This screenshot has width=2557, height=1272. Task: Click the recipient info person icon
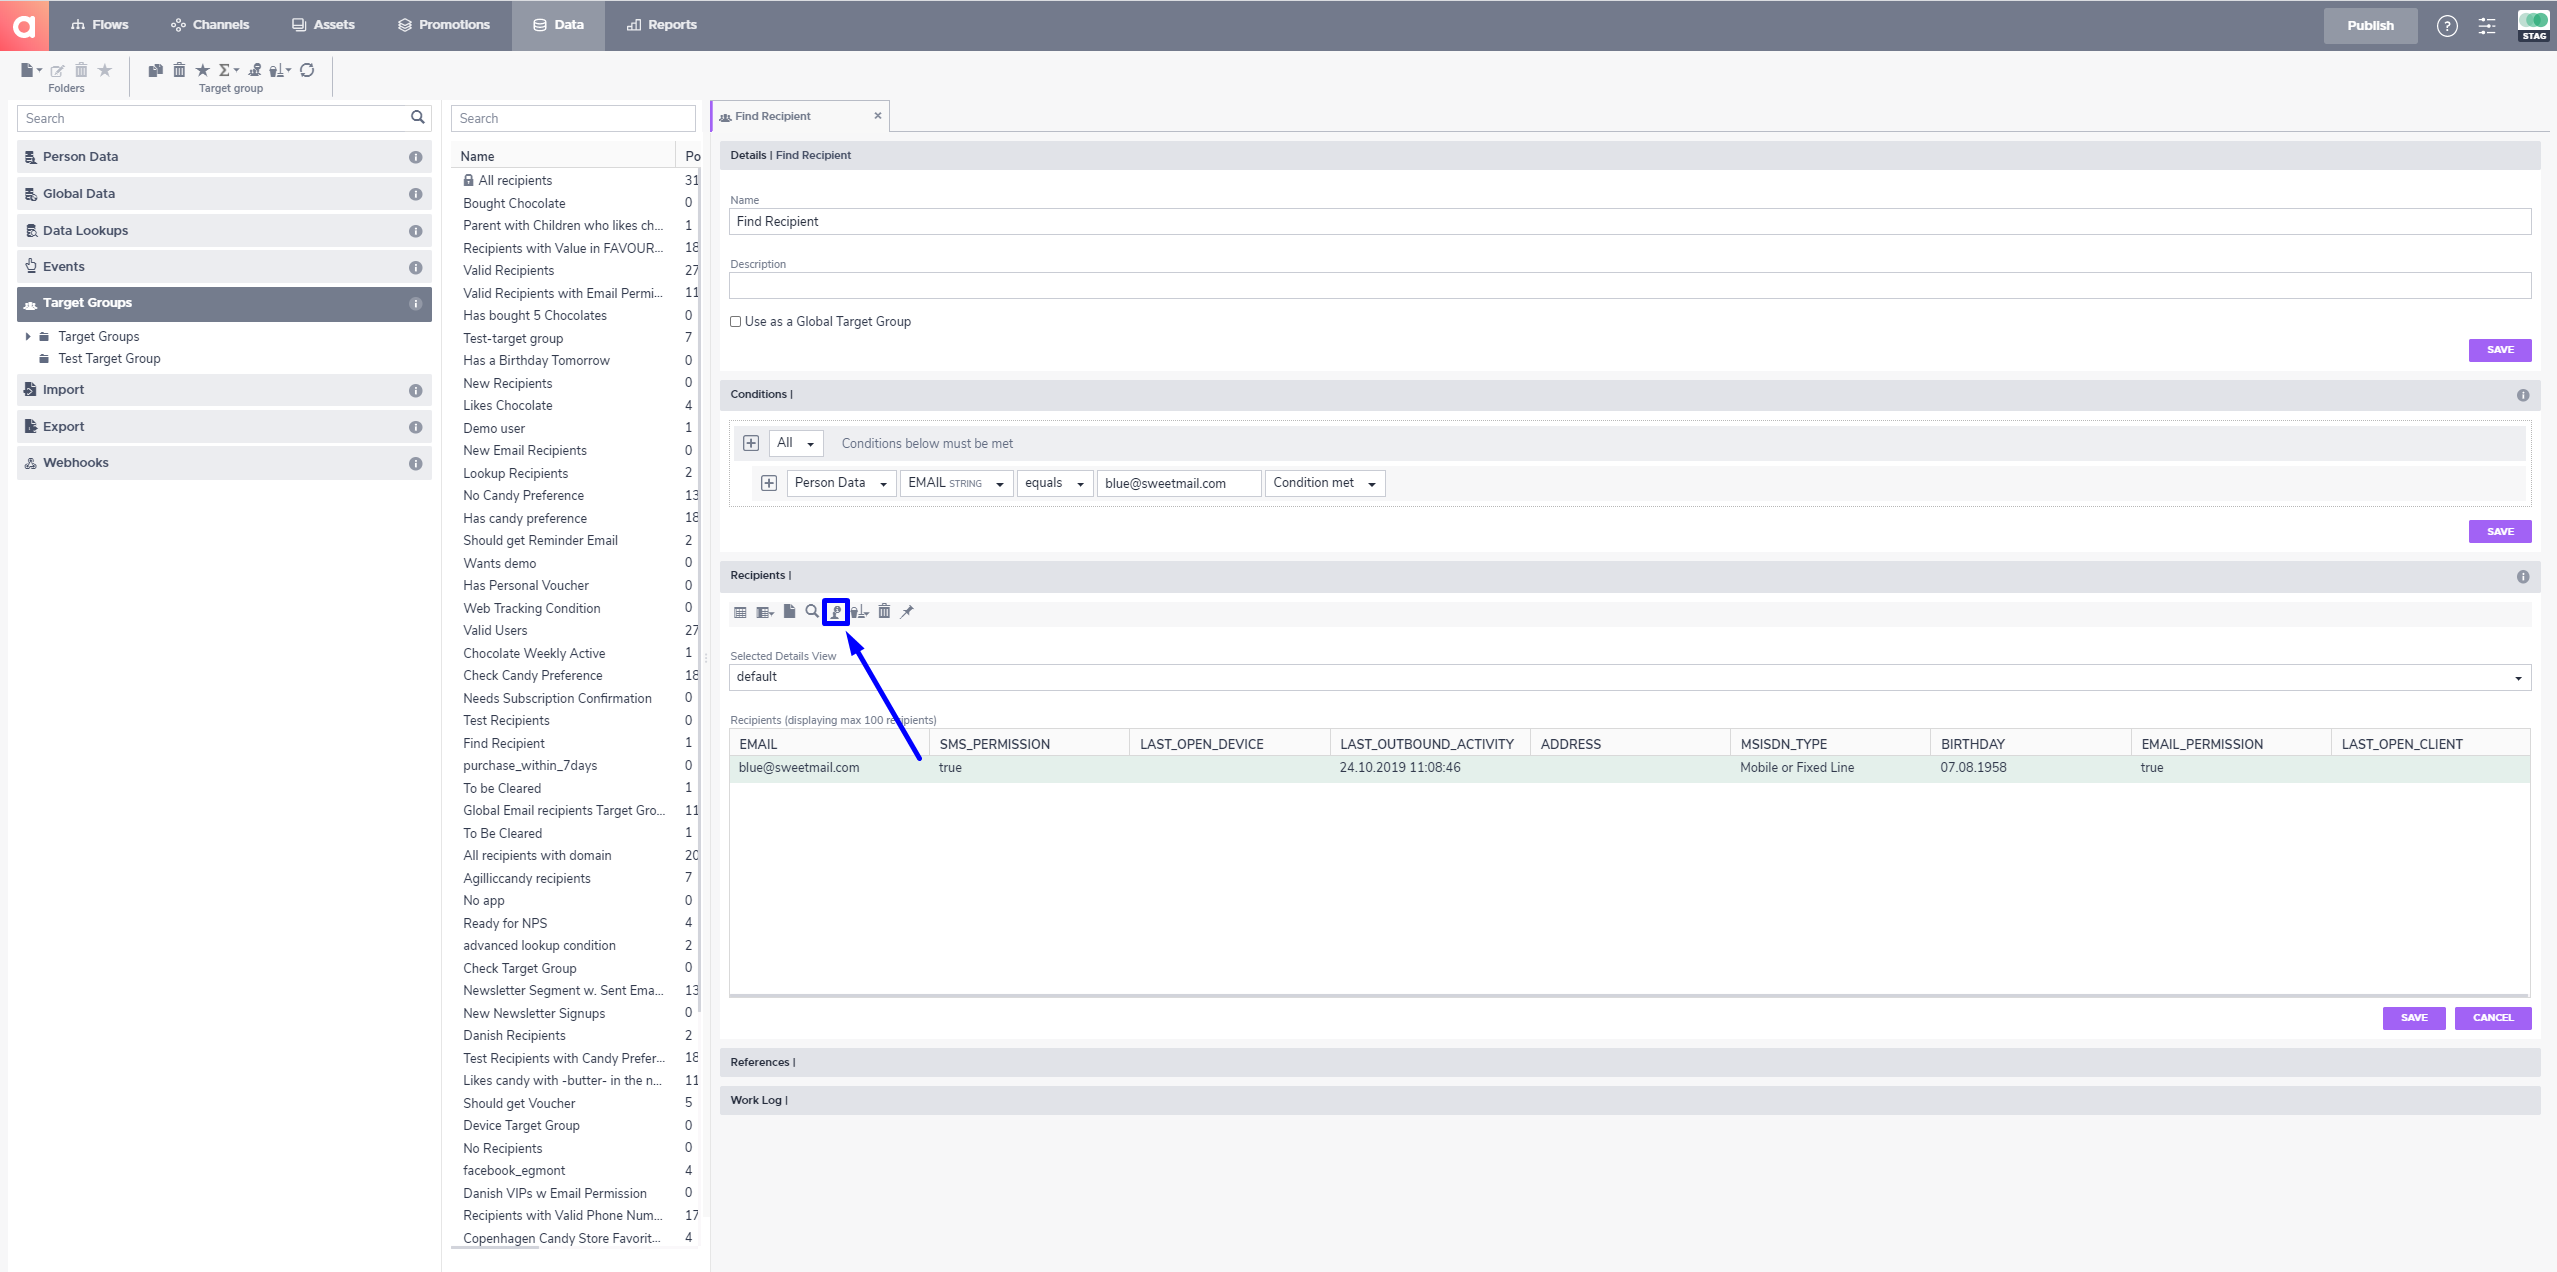836,612
